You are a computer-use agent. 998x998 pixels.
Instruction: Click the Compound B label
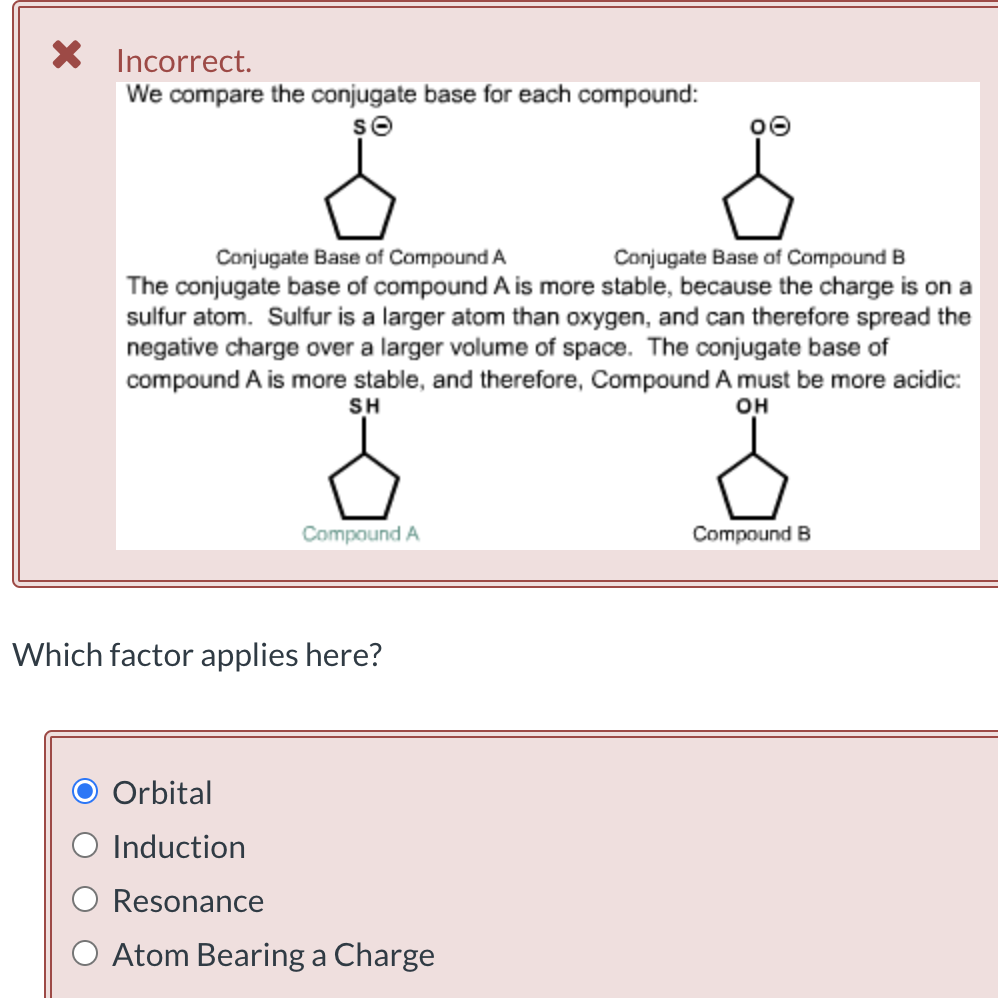coord(749,533)
